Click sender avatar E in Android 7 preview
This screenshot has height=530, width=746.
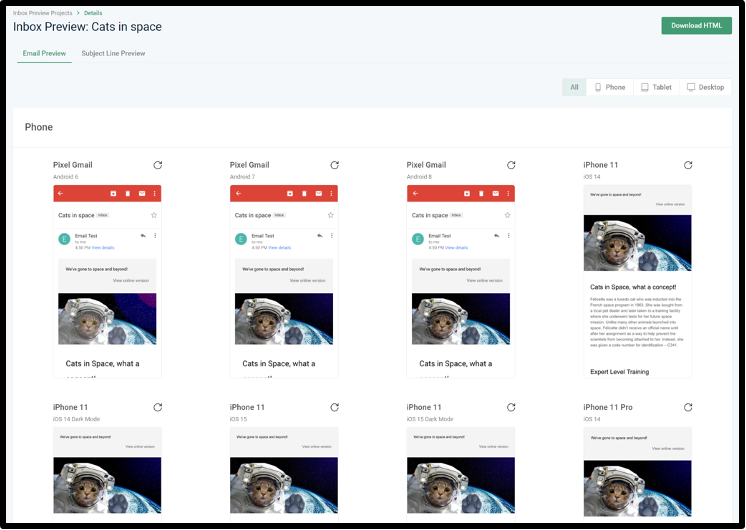pyautogui.click(x=241, y=239)
